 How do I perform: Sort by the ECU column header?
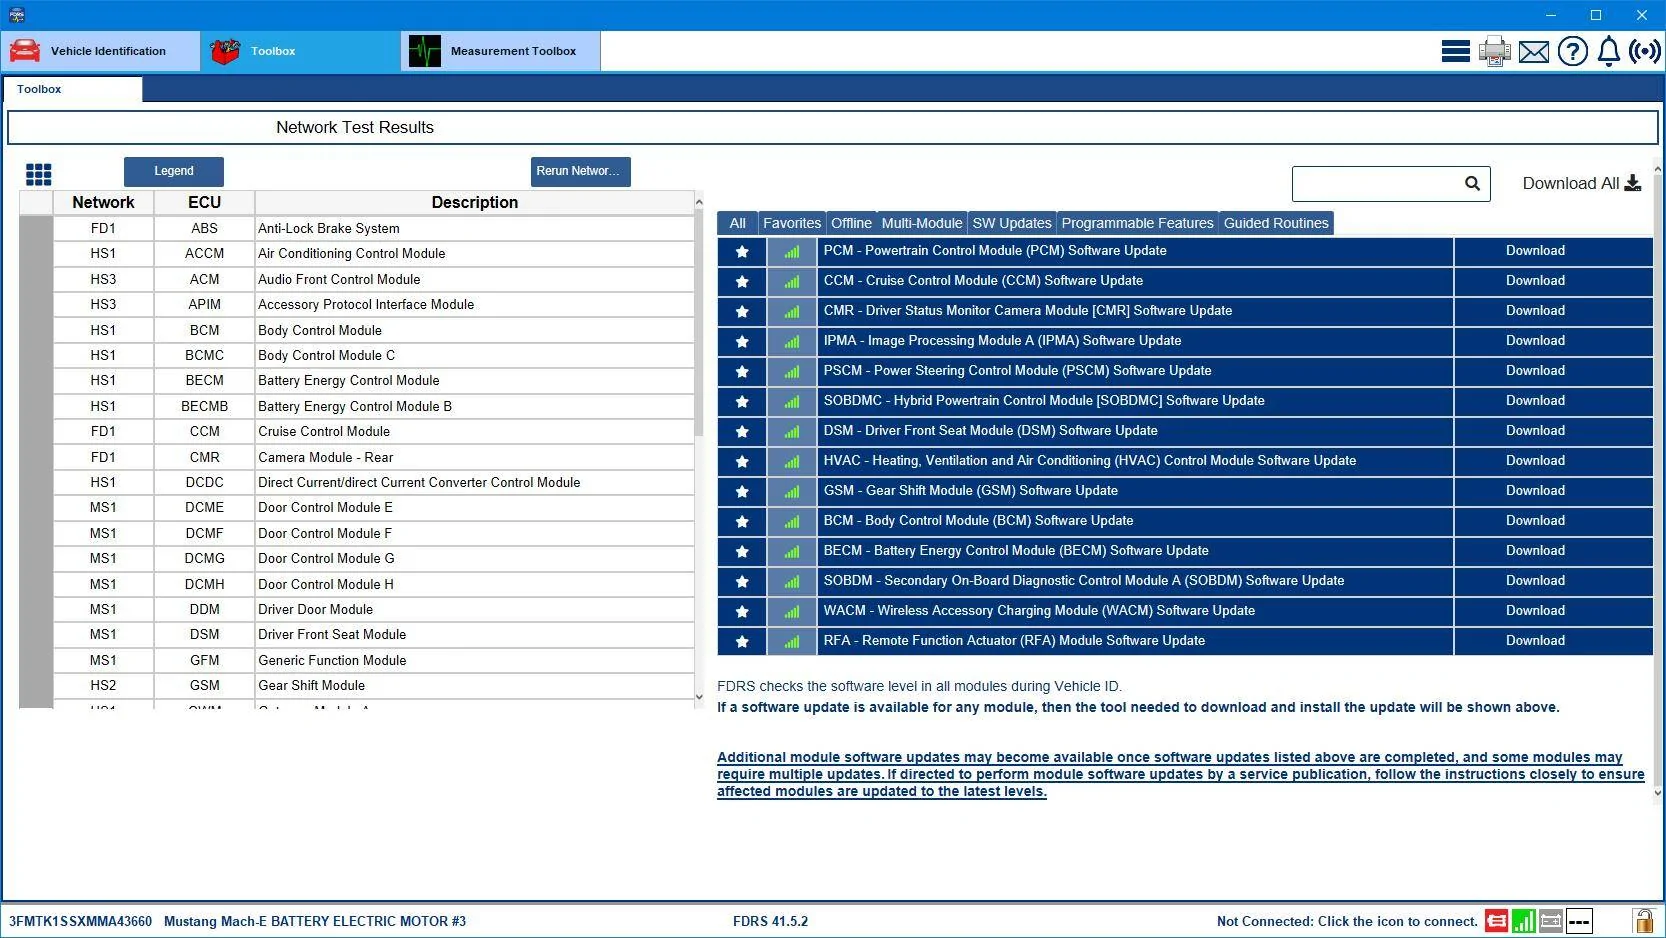pos(204,202)
